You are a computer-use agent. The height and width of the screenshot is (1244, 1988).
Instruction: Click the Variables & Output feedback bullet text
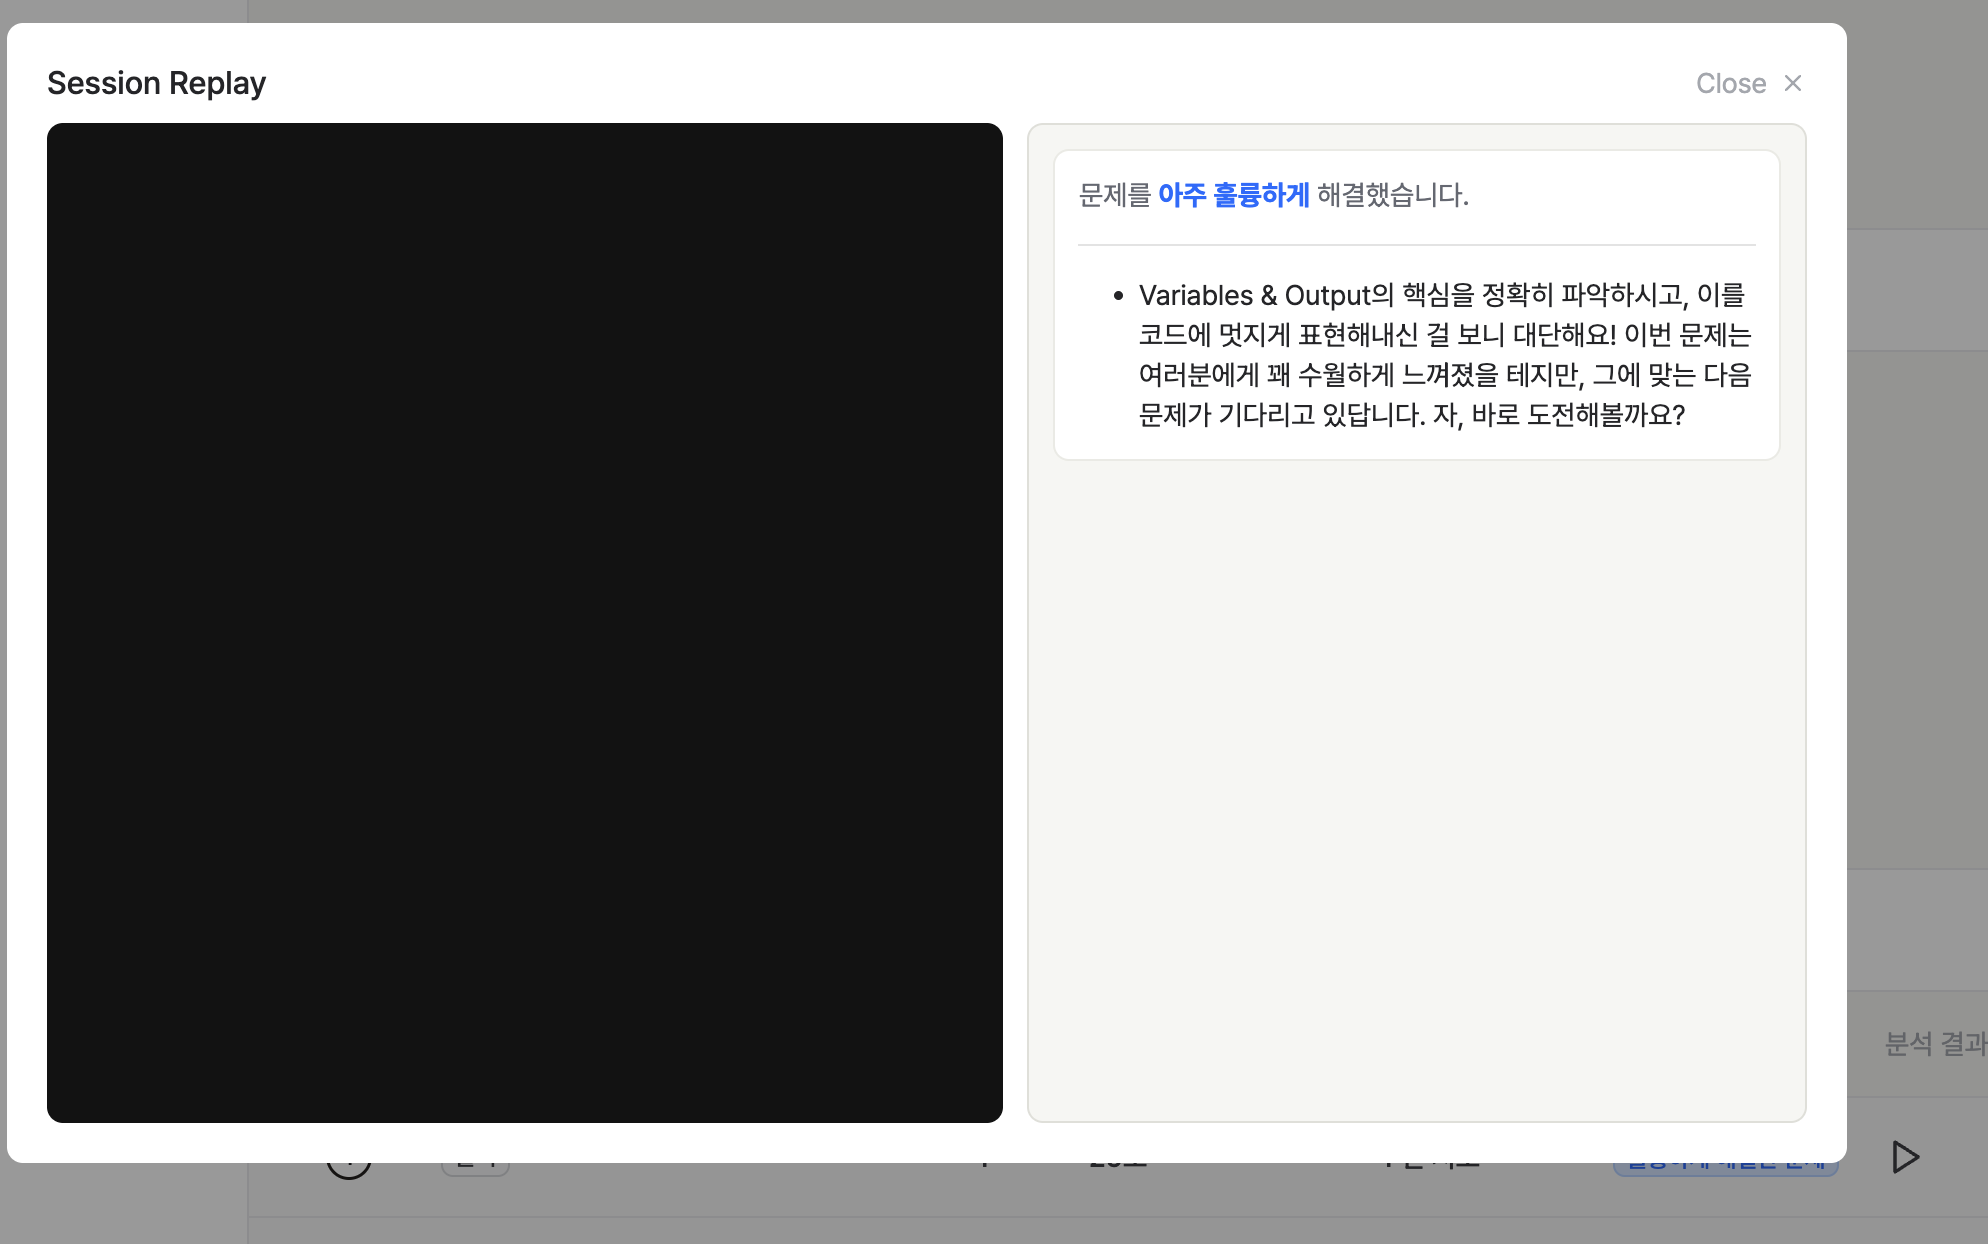1444,354
